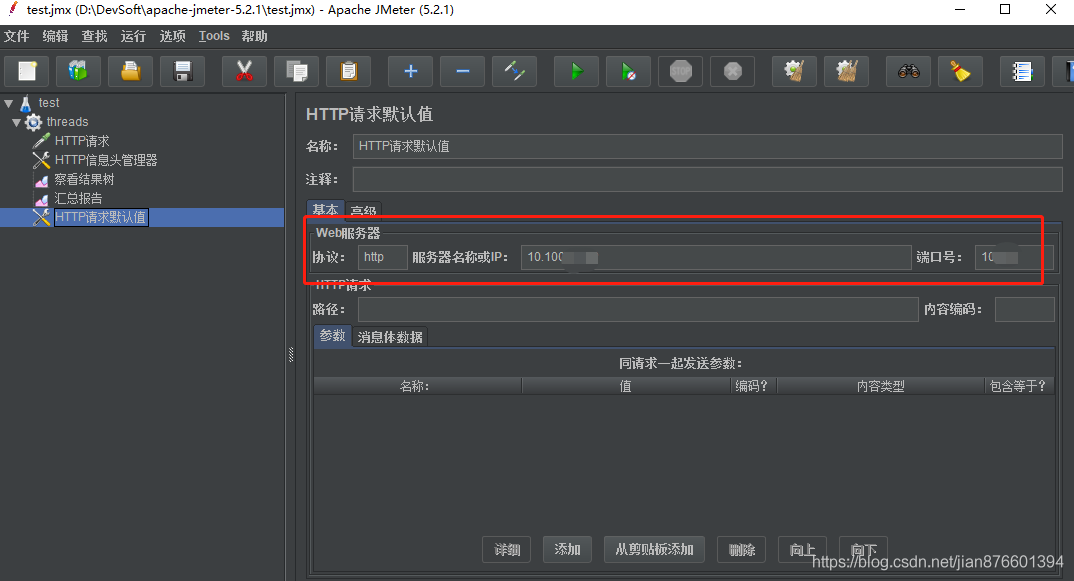Image resolution: width=1074 pixels, height=581 pixels.
Task: Stop the running test via the stop icon
Action: [x=680, y=70]
